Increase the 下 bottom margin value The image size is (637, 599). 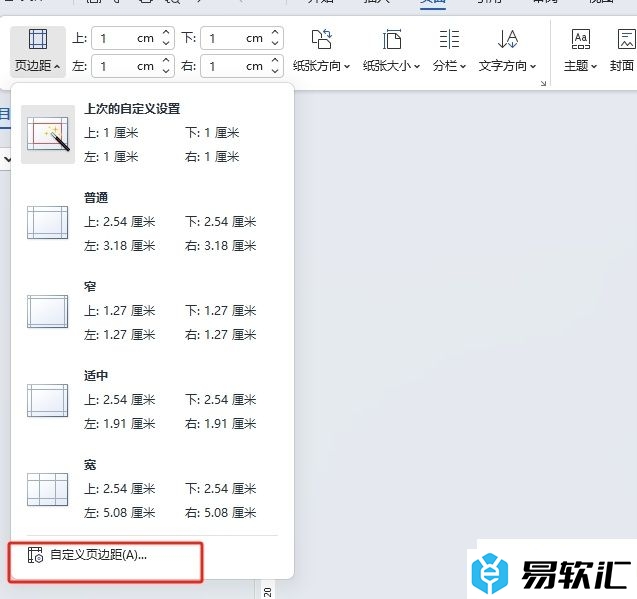coord(275,32)
